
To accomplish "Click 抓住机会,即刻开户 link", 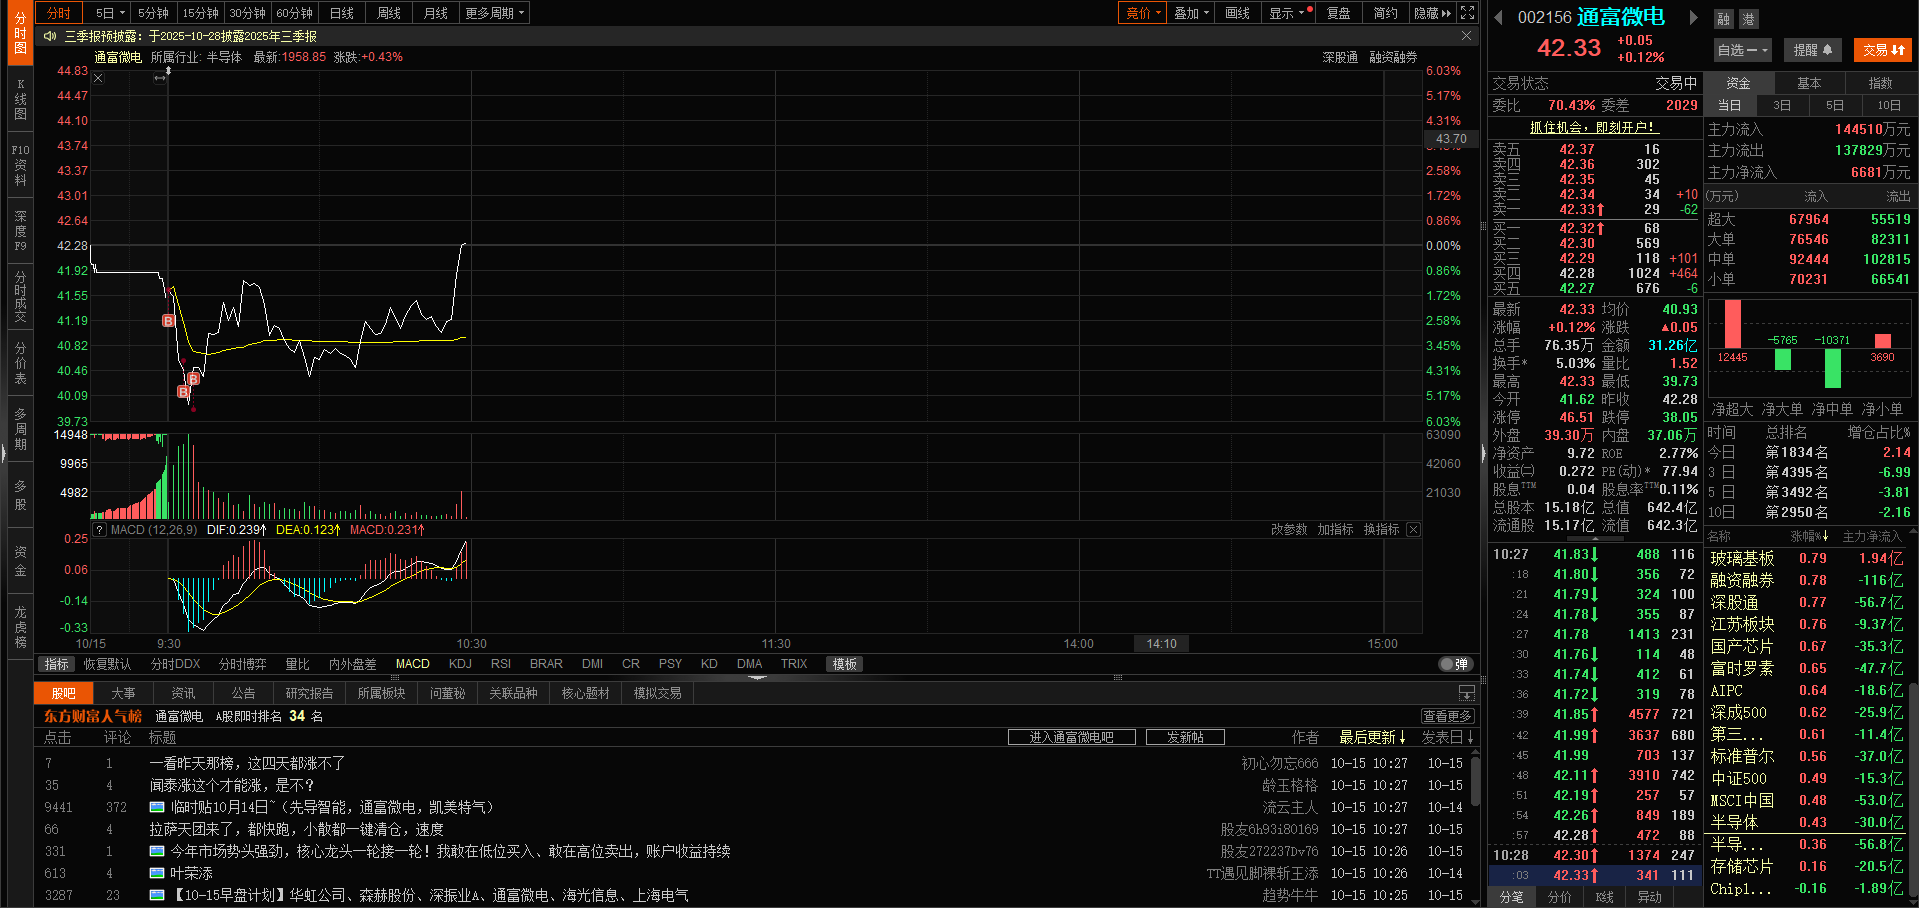I will click(1593, 127).
